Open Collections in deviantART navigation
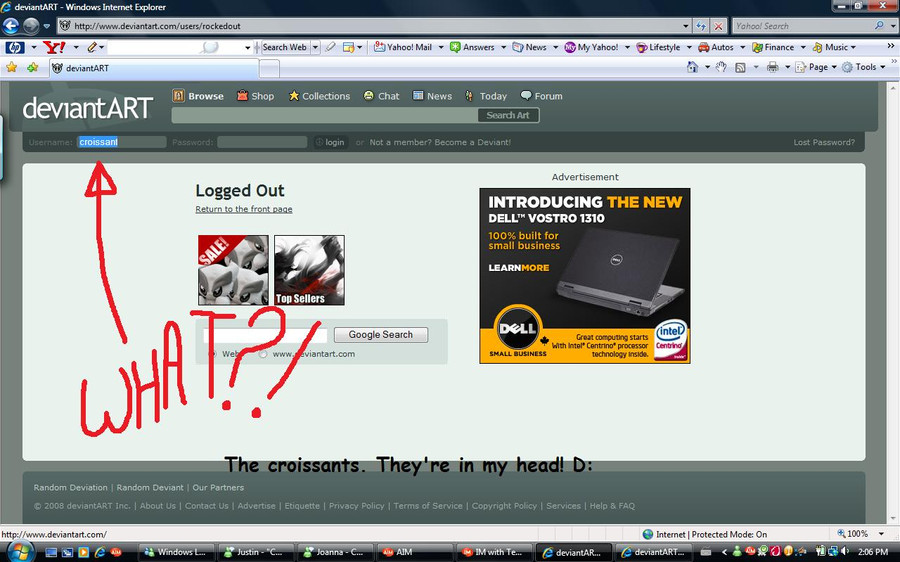 [x=319, y=96]
